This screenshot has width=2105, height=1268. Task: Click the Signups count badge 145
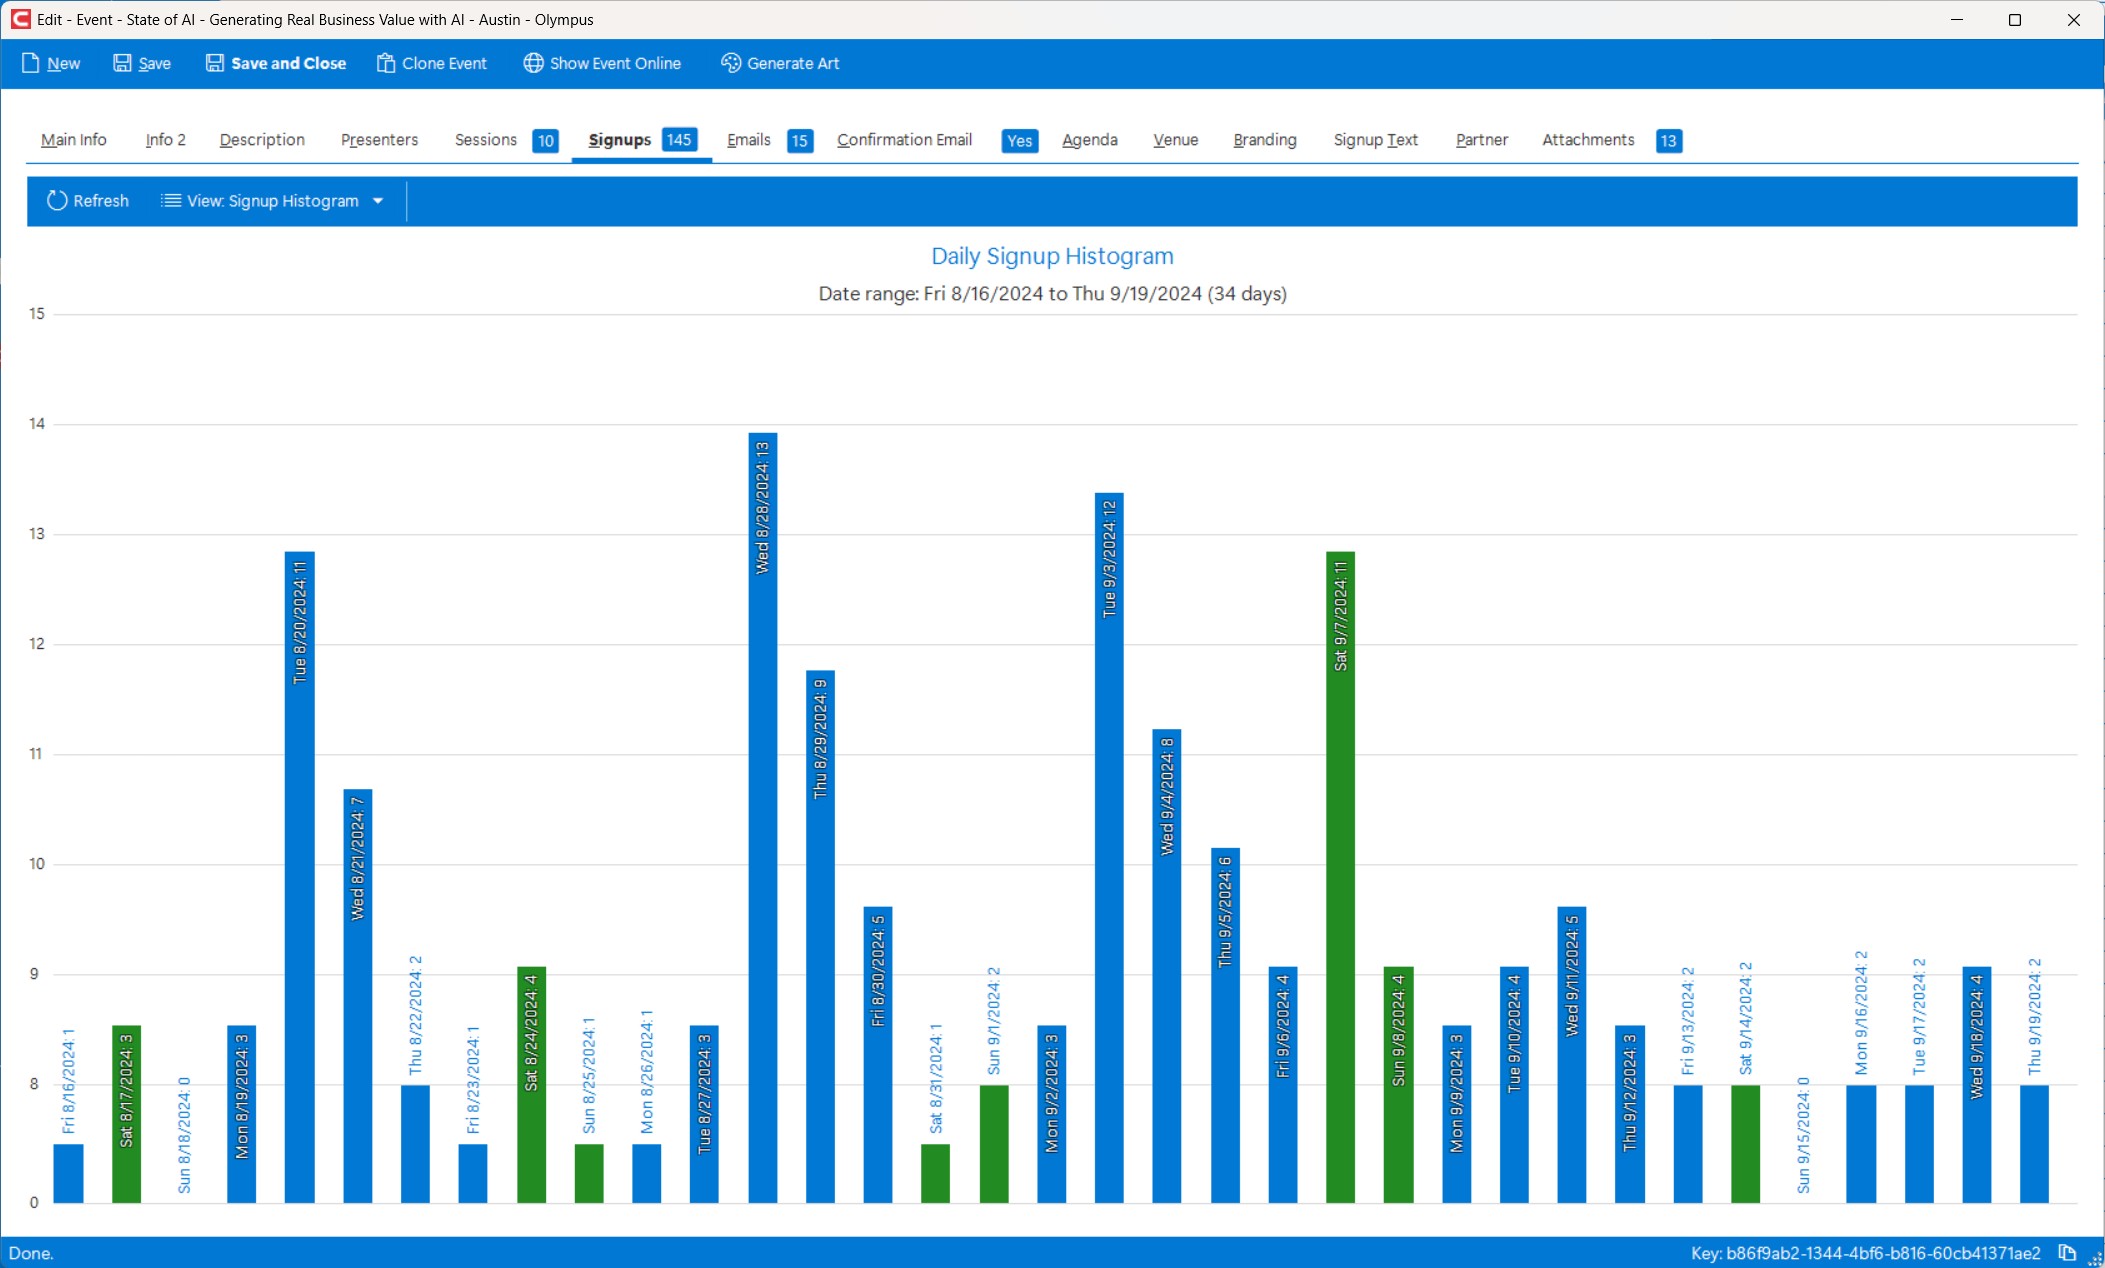(x=679, y=140)
